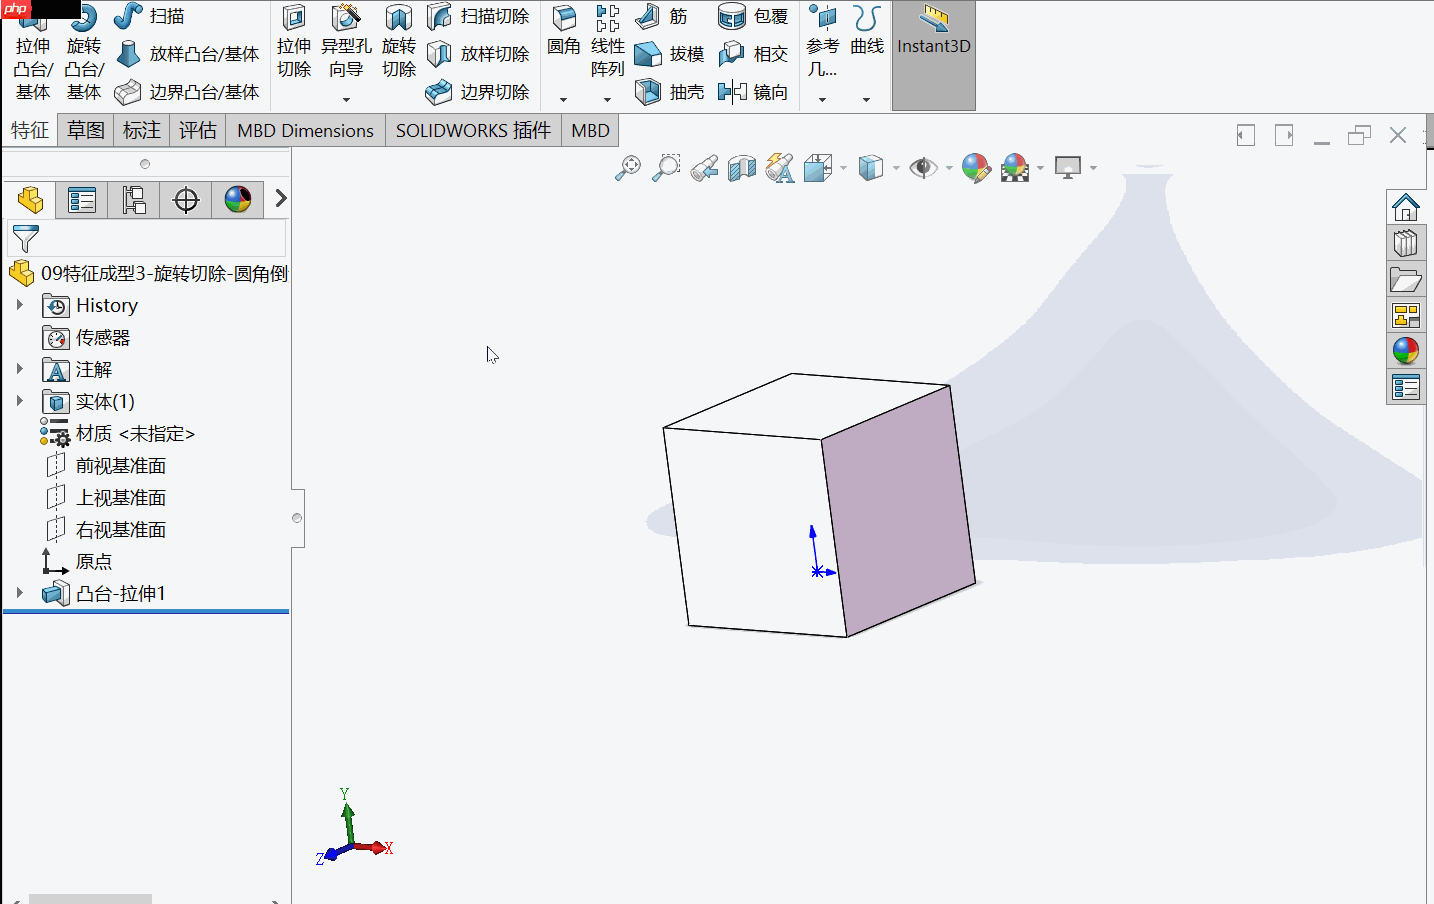
Task: Switch to the 评估 evaluate tab
Action: [x=197, y=130]
